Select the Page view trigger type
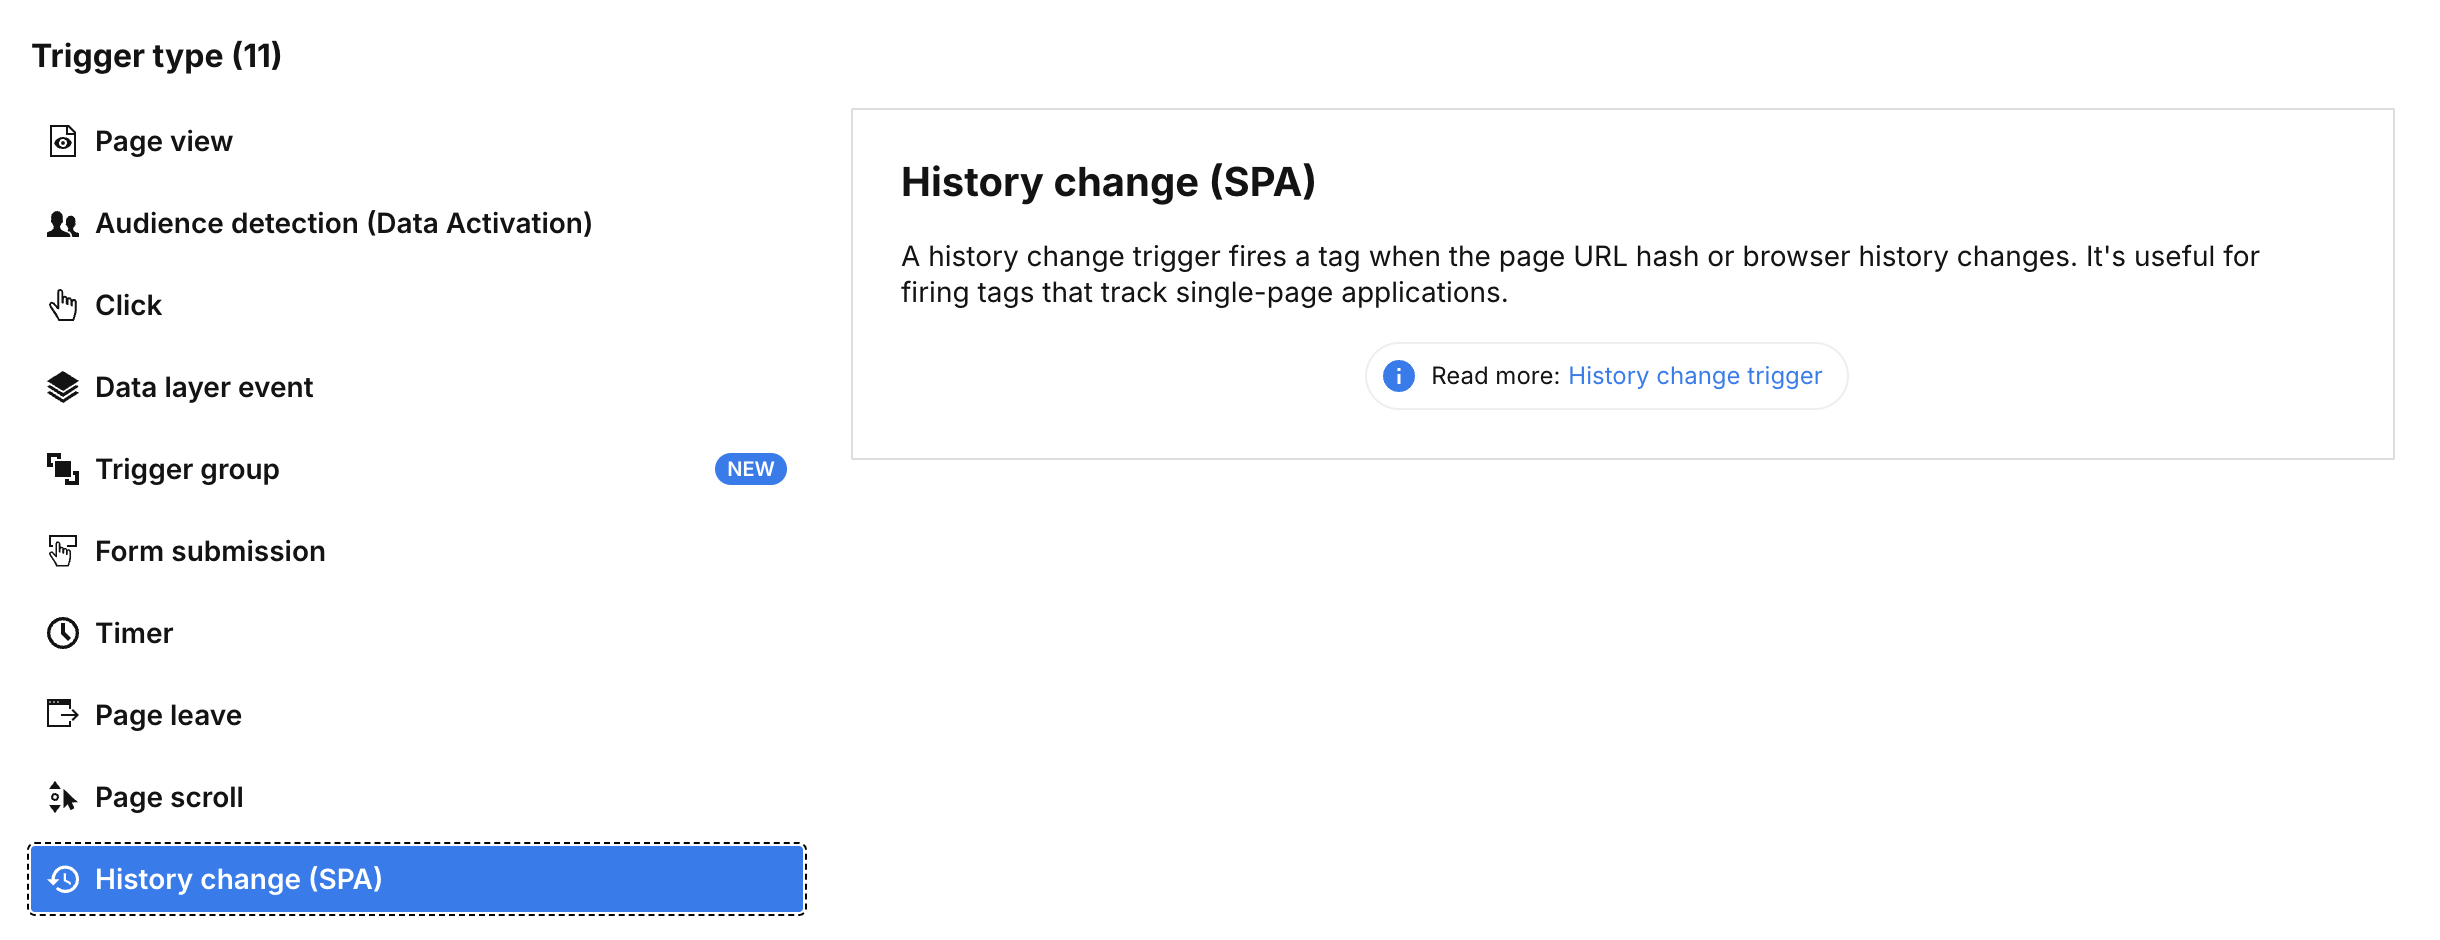 pyautogui.click(x=164, y=142)
